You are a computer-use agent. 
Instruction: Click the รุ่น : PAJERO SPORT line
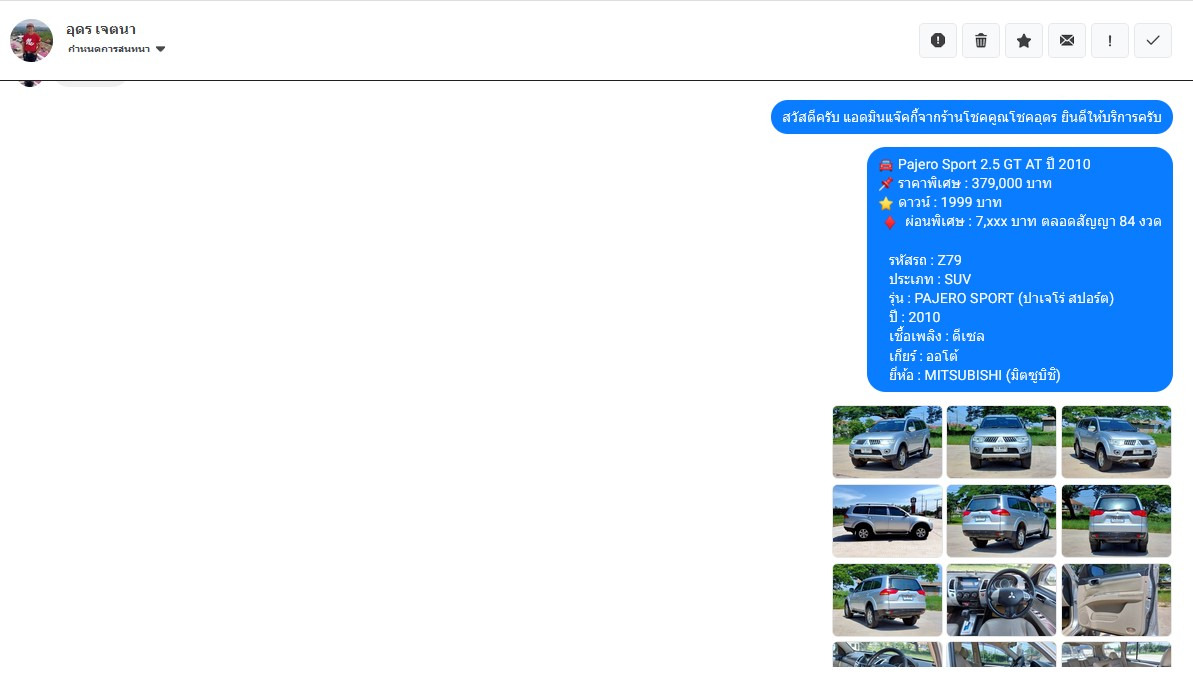[1001, 298]
